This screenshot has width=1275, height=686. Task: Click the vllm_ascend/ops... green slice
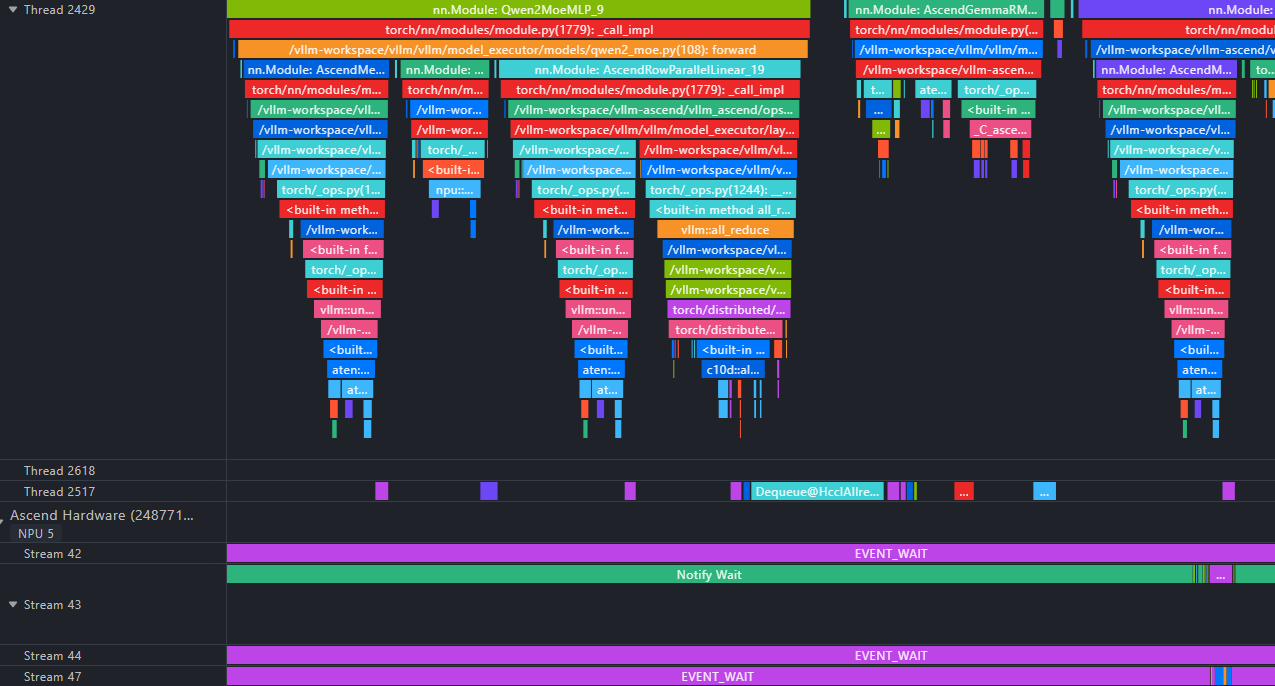(654, 109)
